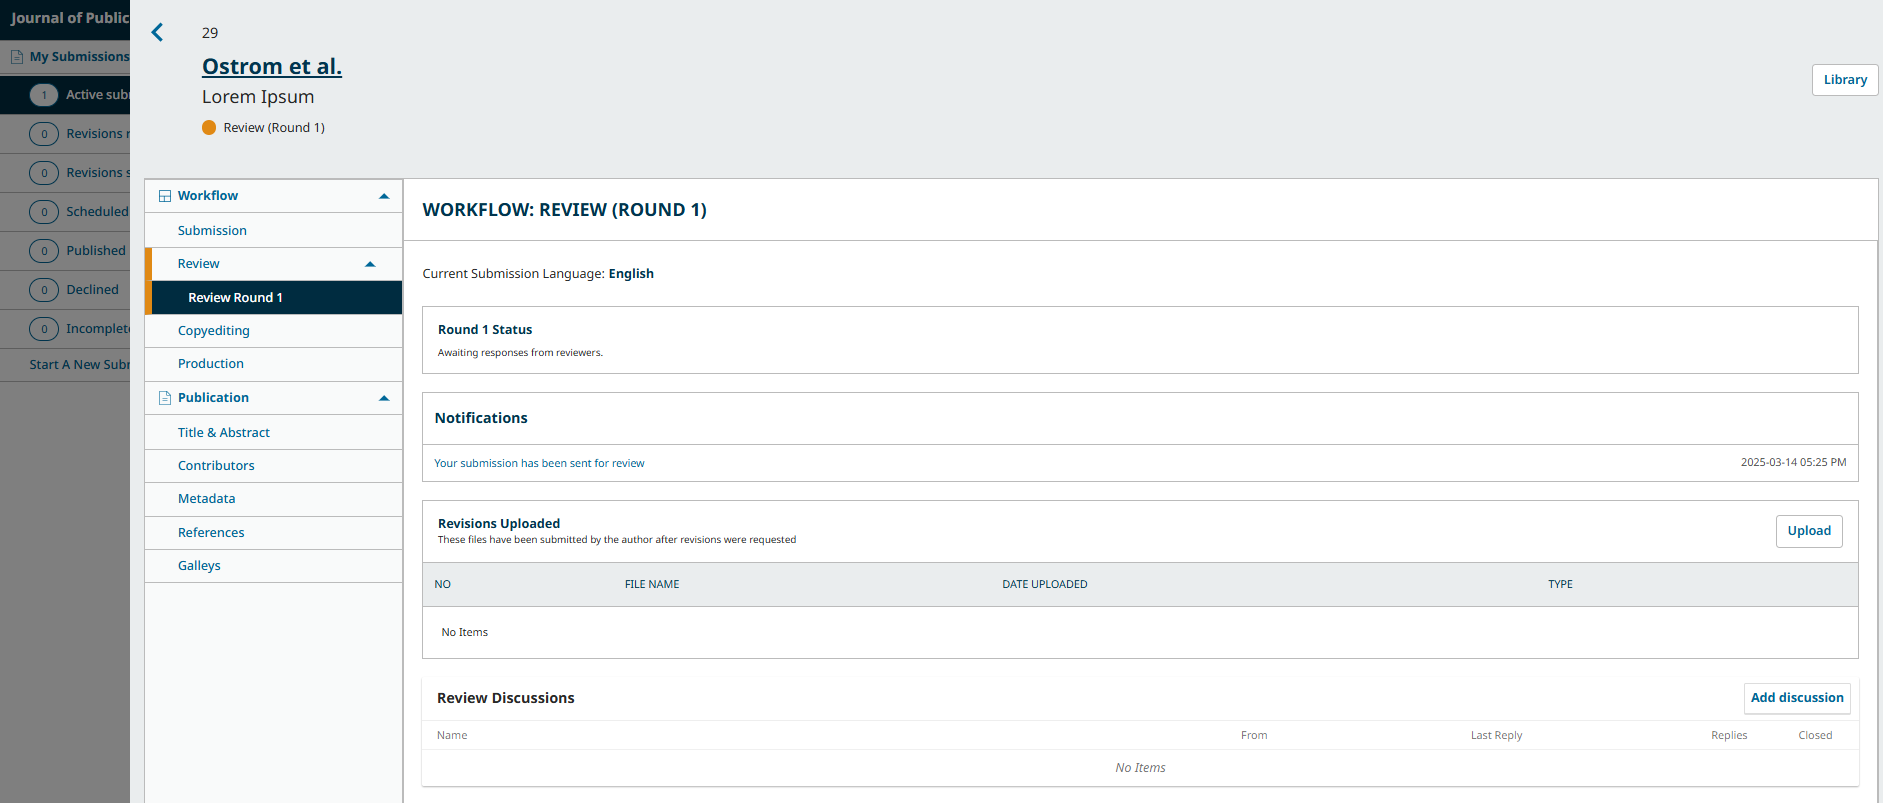
Task: Open Title & Abstract section
Action: [x=224, y=433]
